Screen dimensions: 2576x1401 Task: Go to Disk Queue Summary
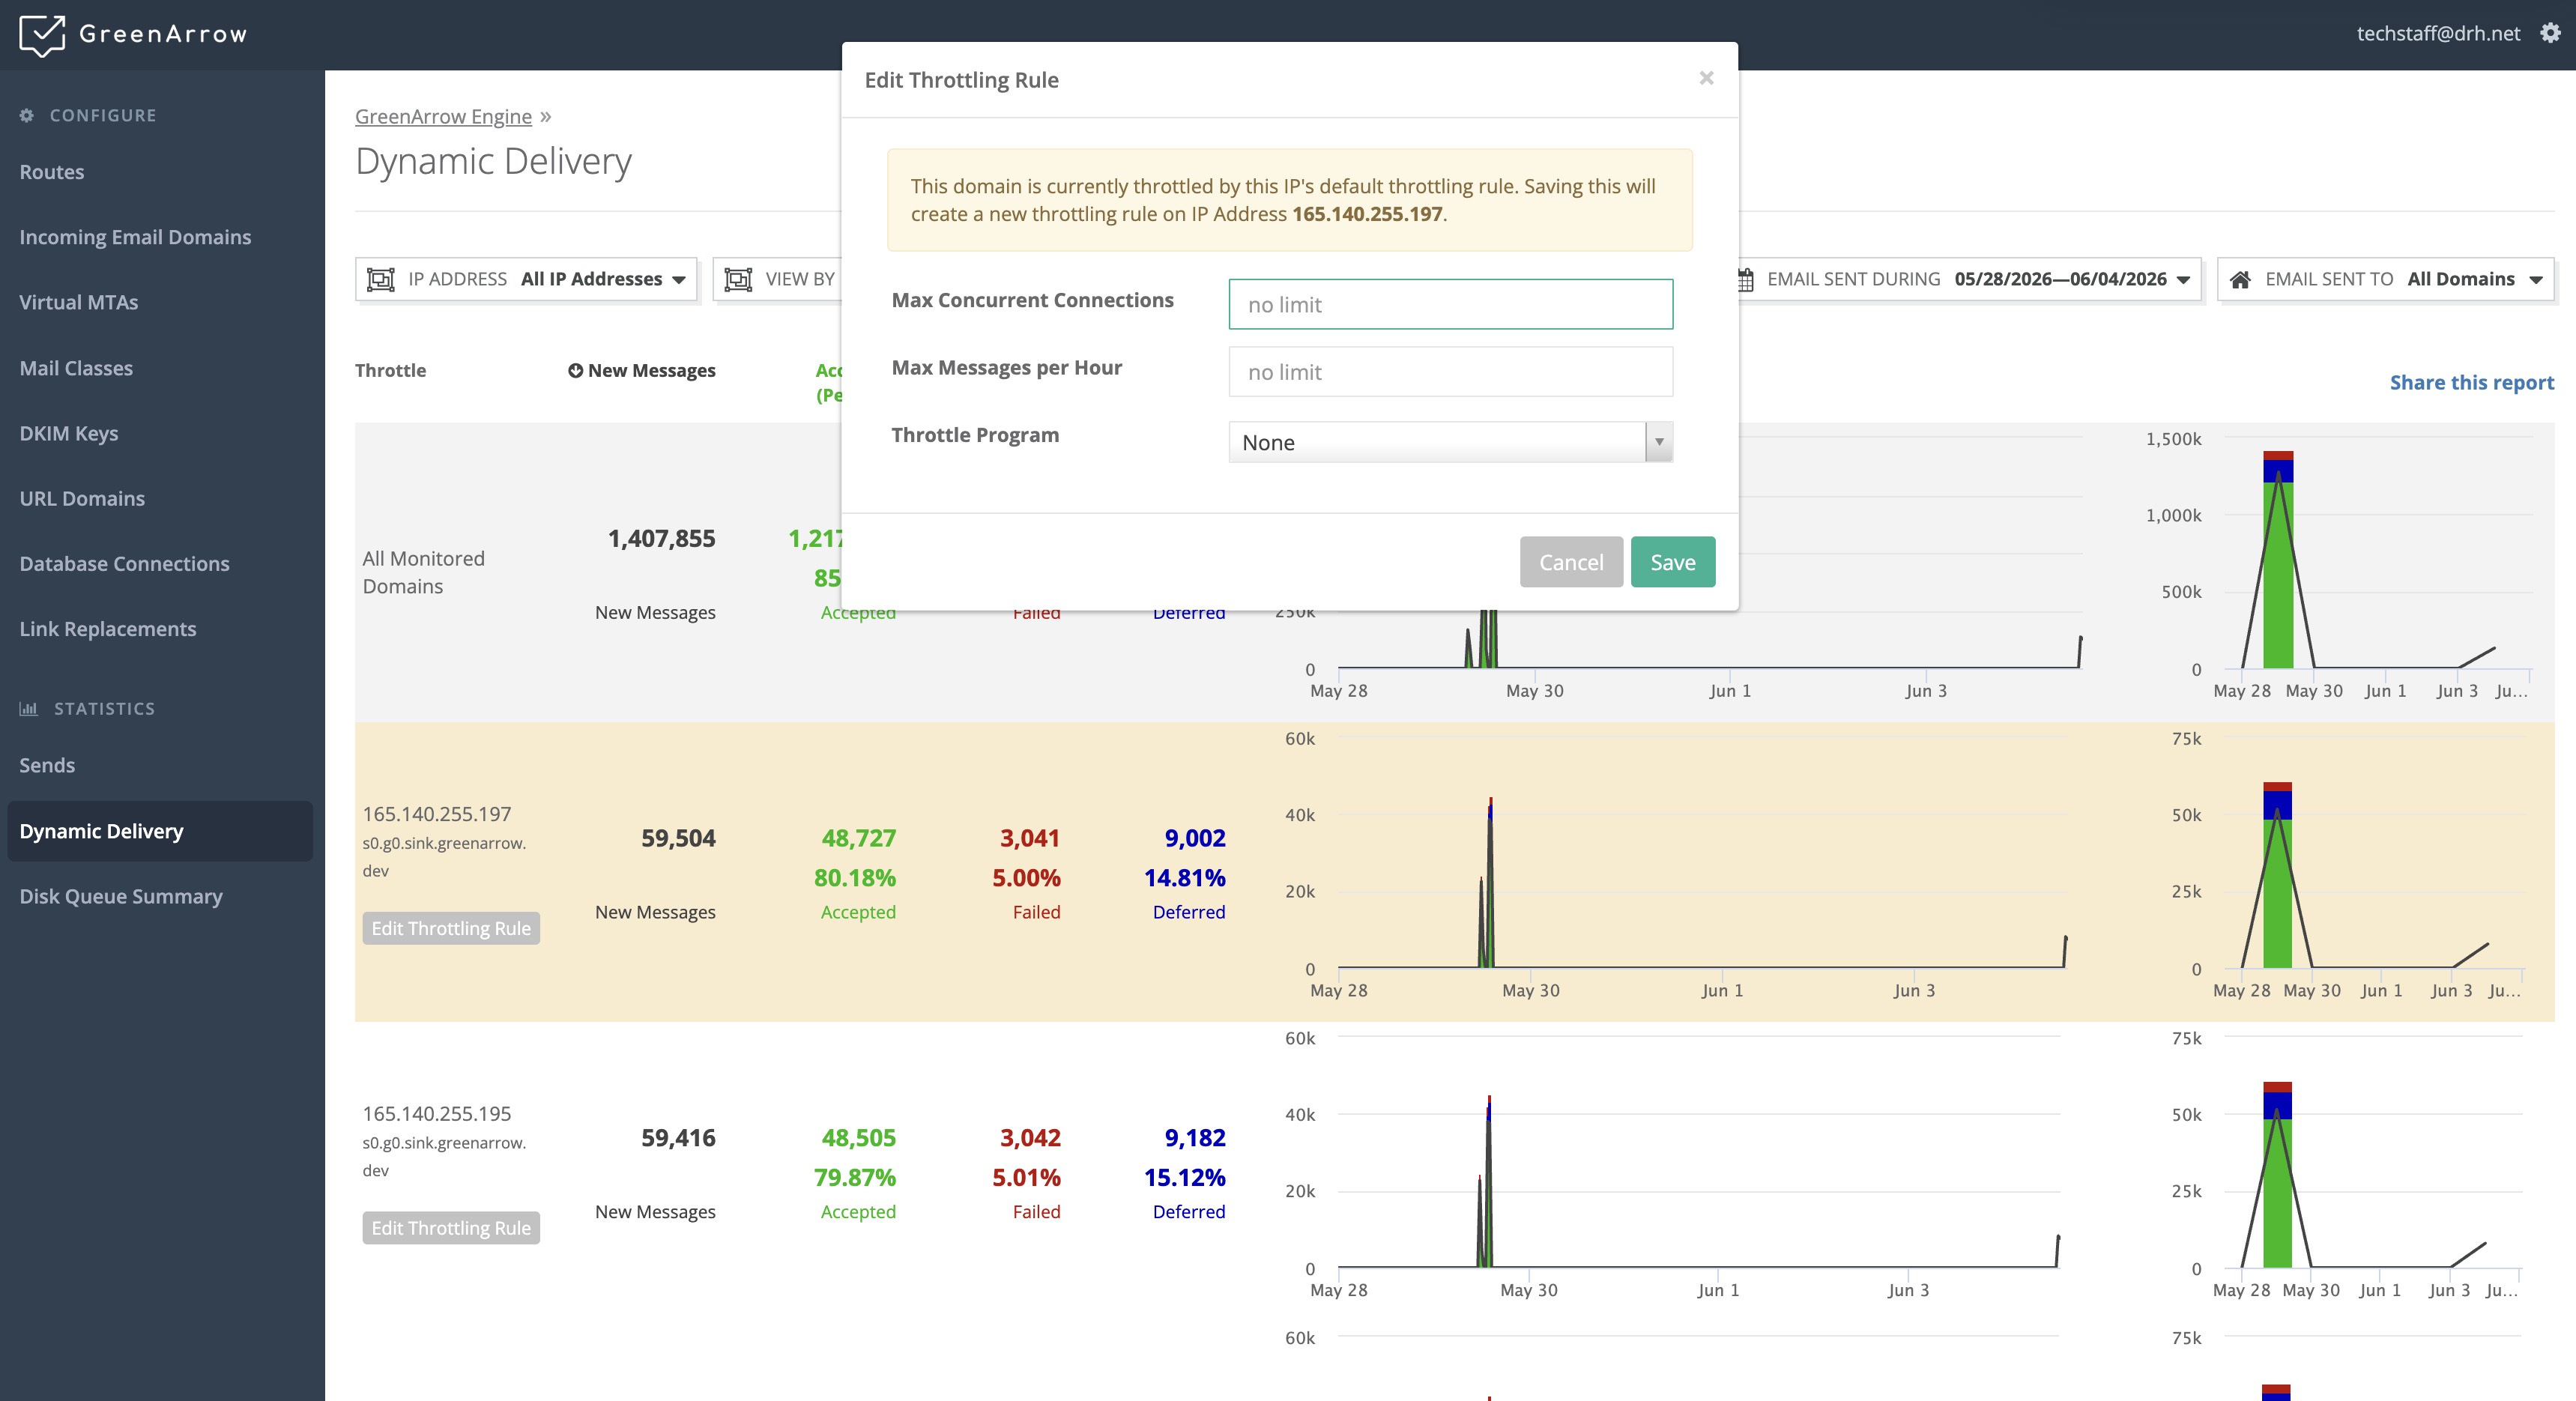coord(121,896)
